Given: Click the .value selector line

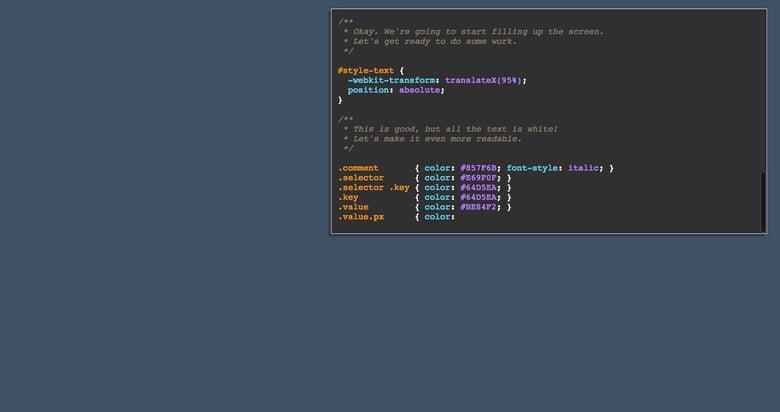Looking at the screenshot, I should pos(353,207).
